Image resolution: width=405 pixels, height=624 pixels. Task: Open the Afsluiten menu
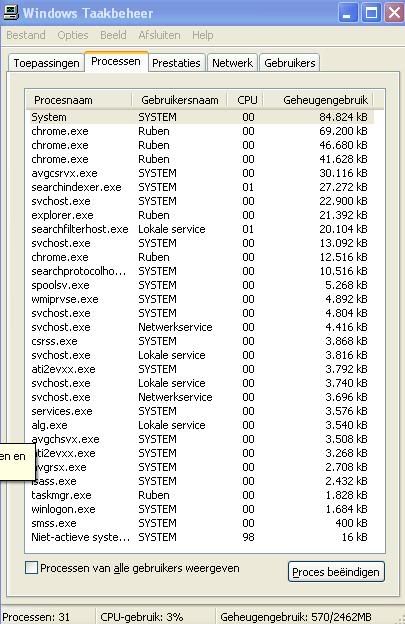pos(159,35)
